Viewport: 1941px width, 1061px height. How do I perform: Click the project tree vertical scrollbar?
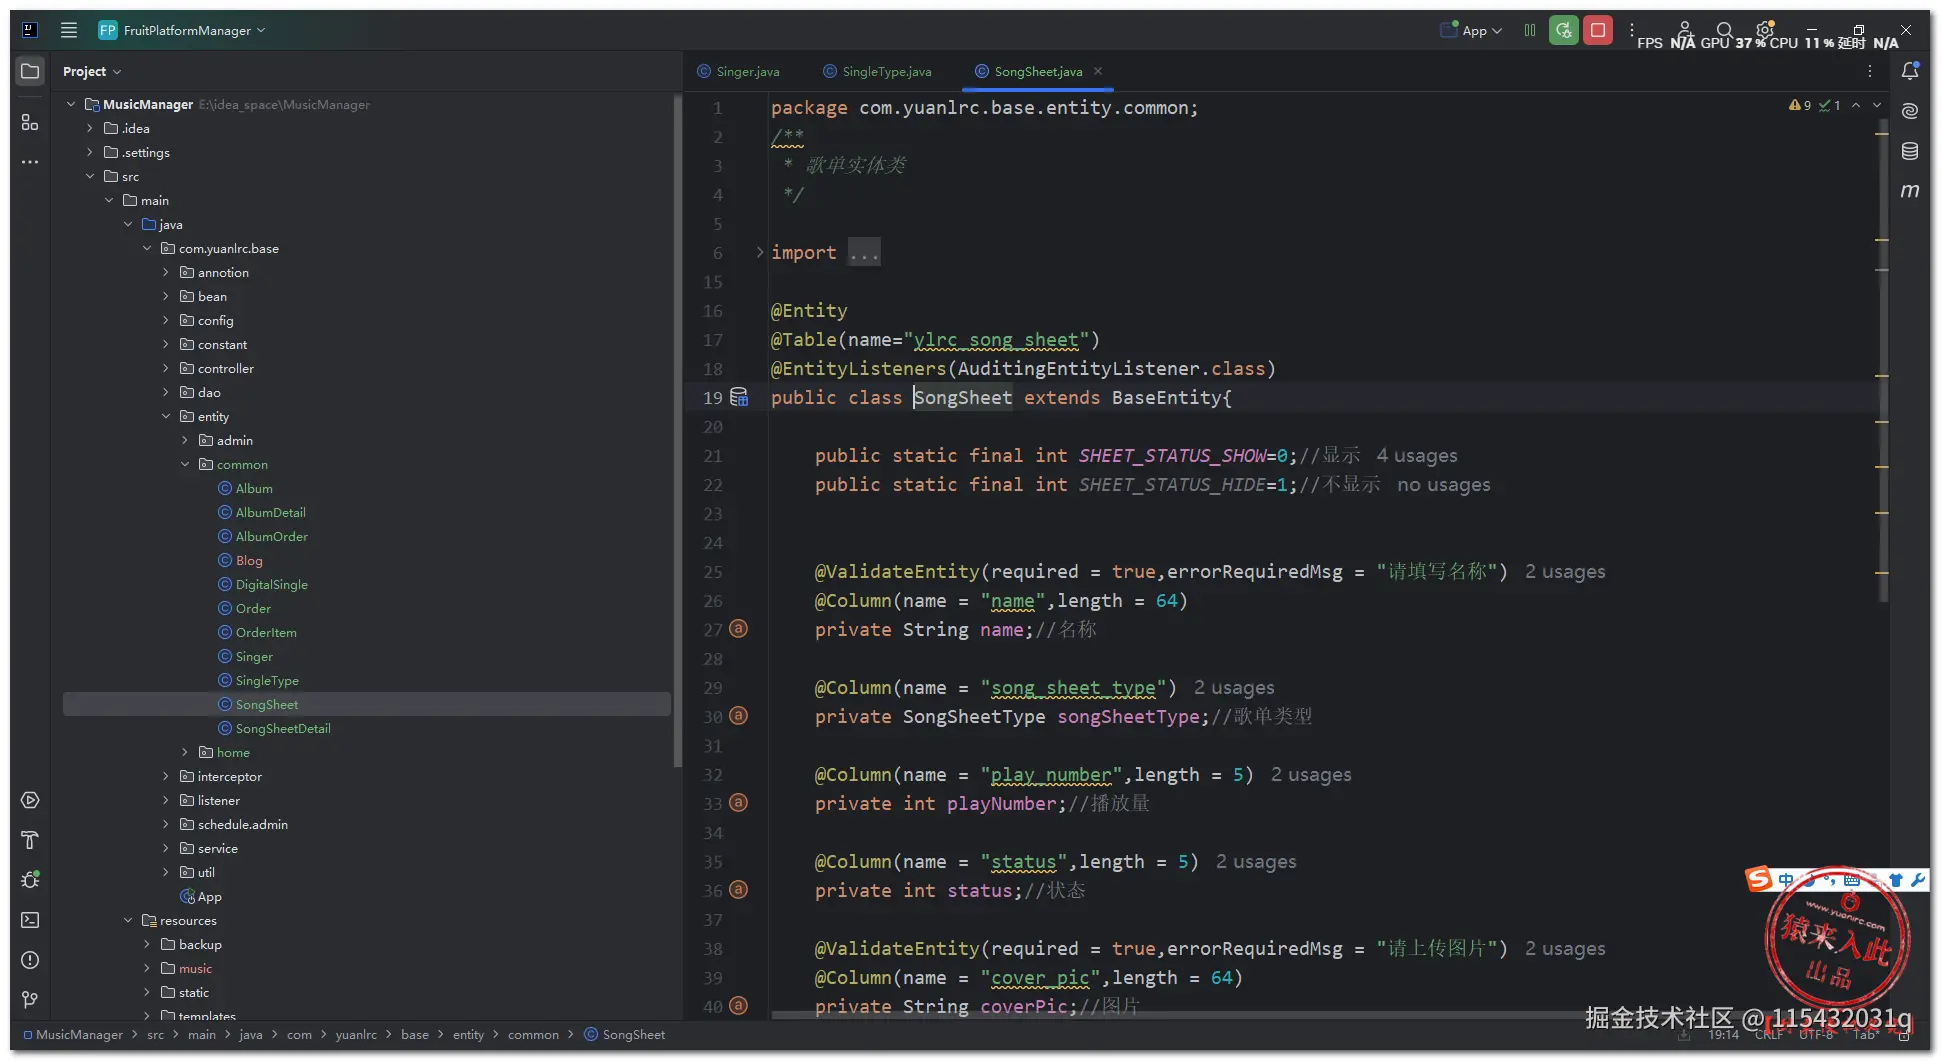[x=677, y=430]
